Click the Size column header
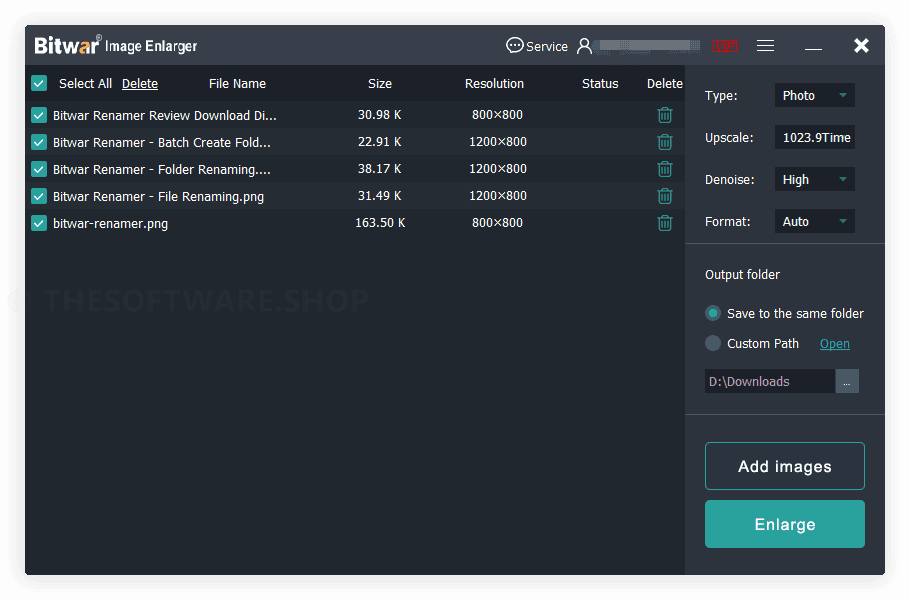 click(380, 84)
